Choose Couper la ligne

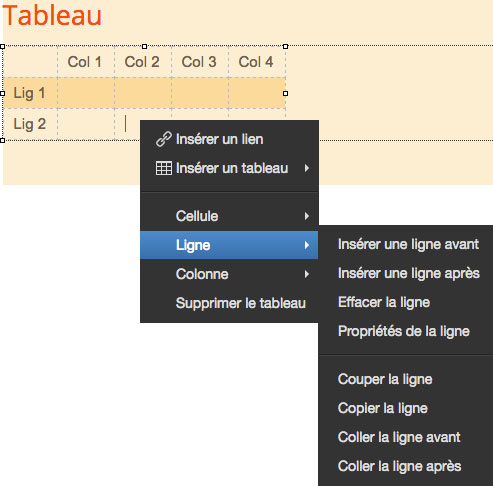coord(385,379)
